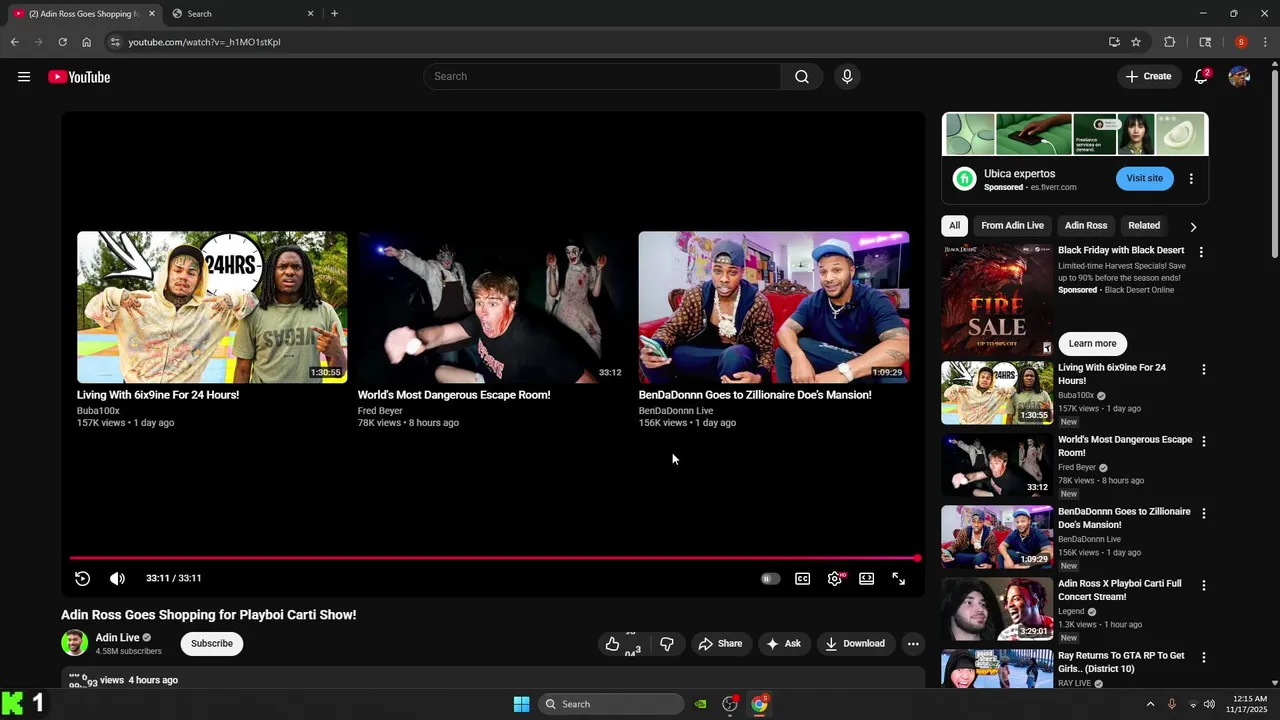The width and height of the screenshot is (1280, 720).
Task: Click the address bar URL
Action: [x=204, y=42]
